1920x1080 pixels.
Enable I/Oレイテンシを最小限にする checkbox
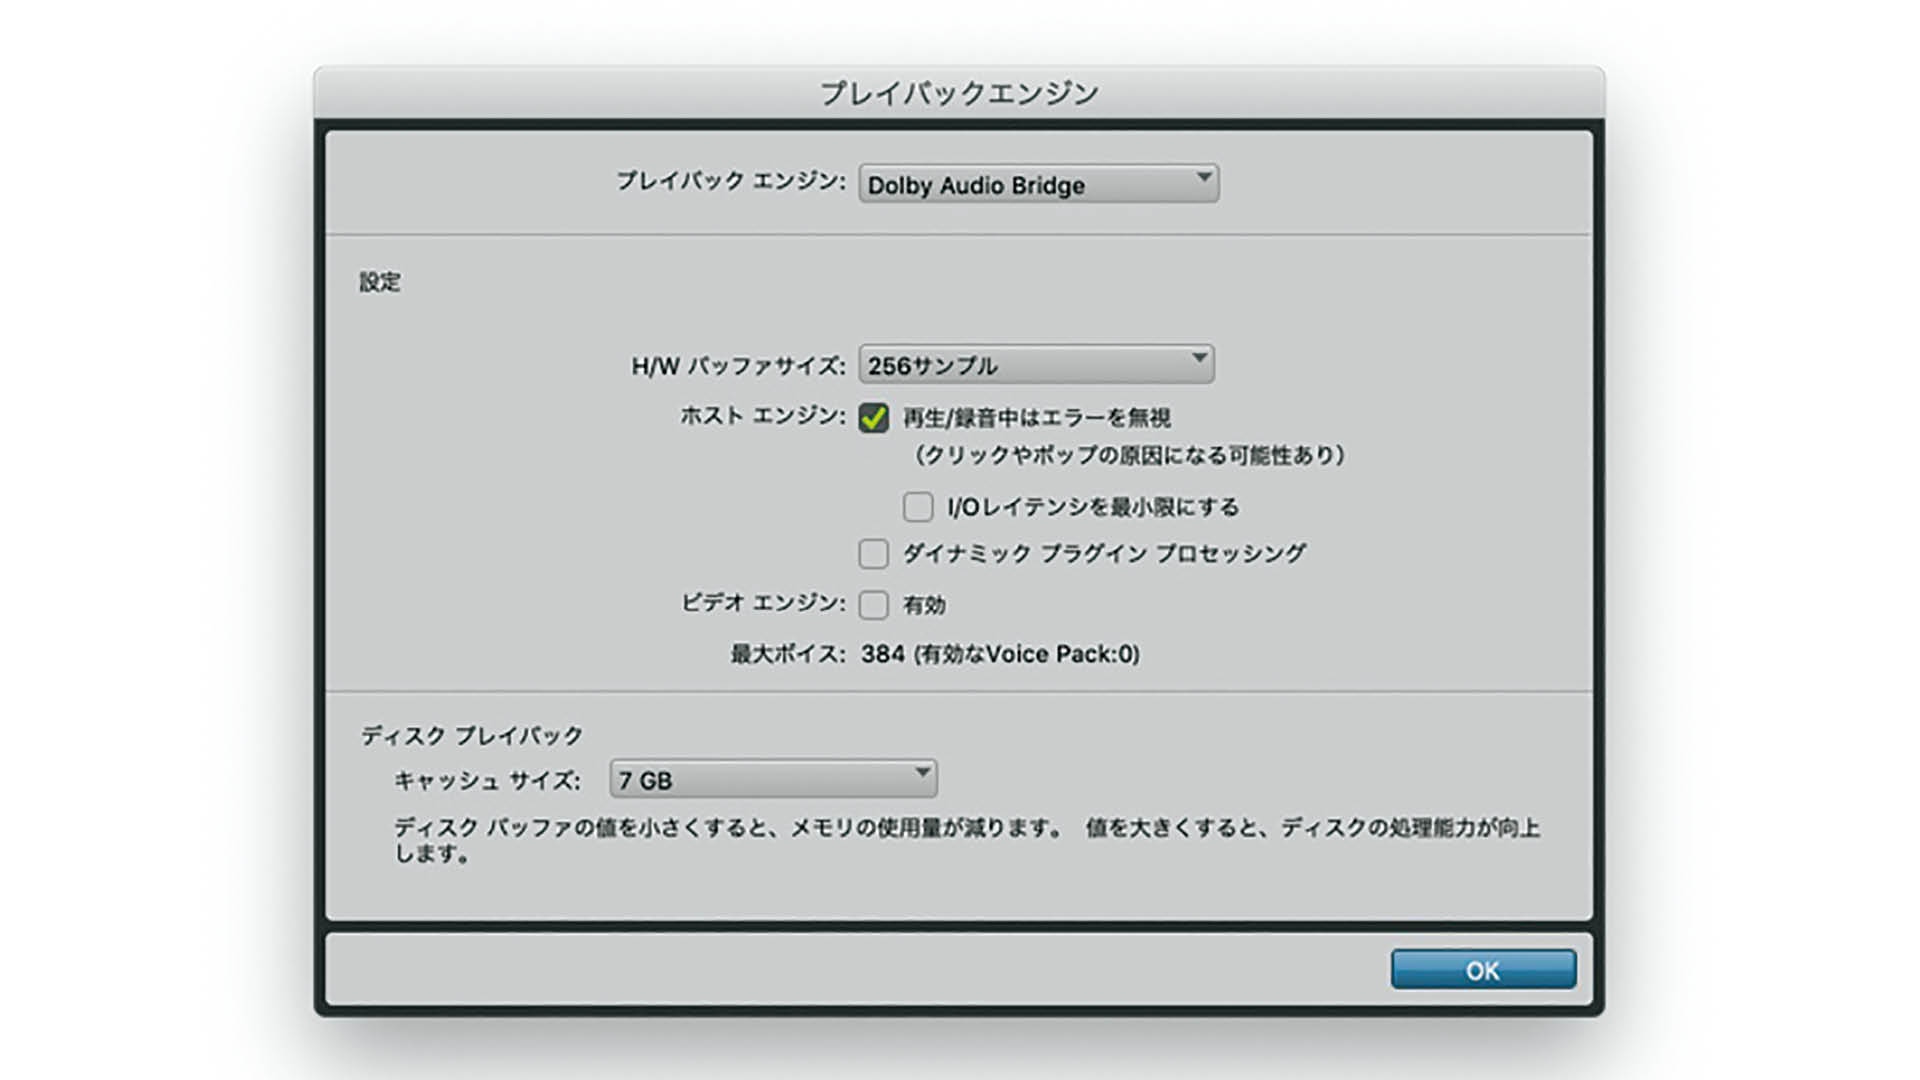(918, 507)
